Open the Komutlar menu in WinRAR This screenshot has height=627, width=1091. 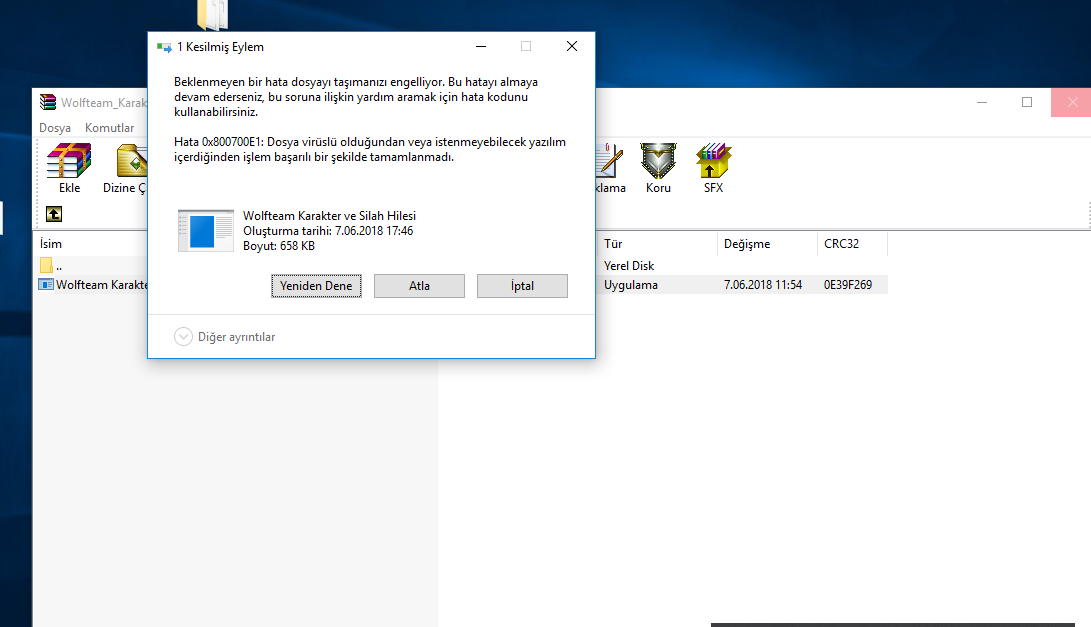pos(109,128)
